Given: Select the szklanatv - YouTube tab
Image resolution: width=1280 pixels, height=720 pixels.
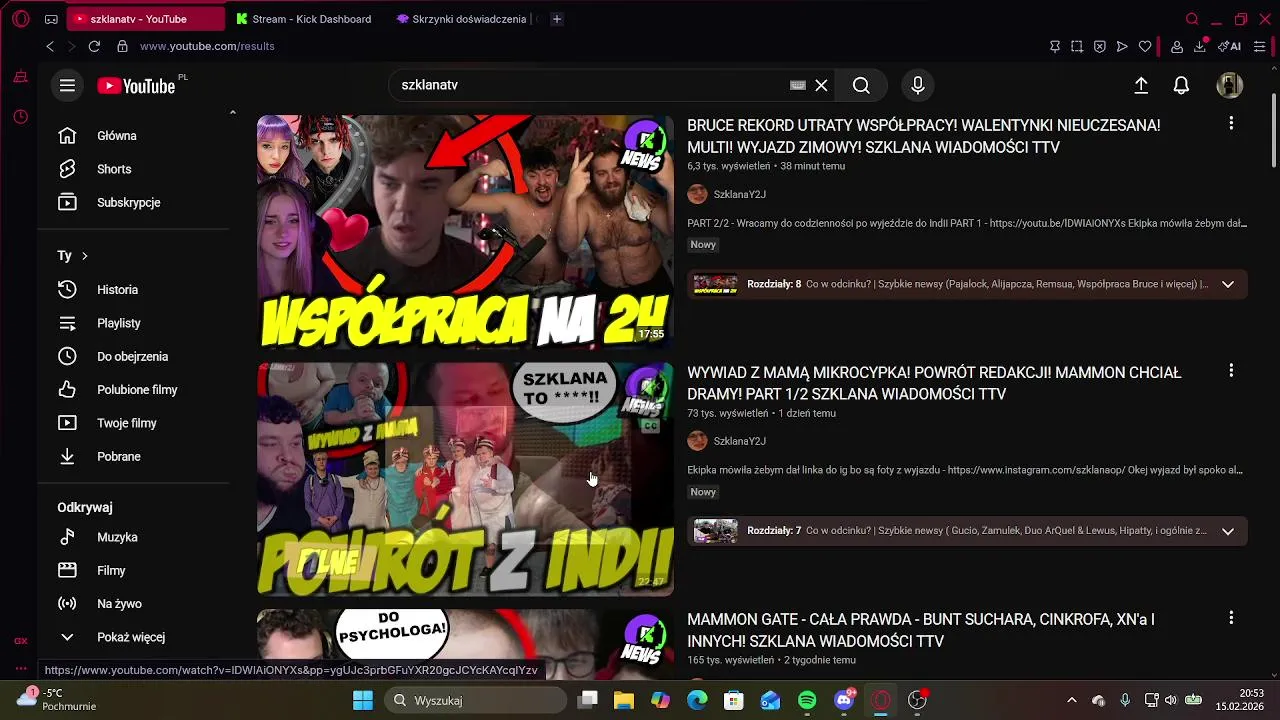Looking at the screenshot, I should (x=147, y=19).
